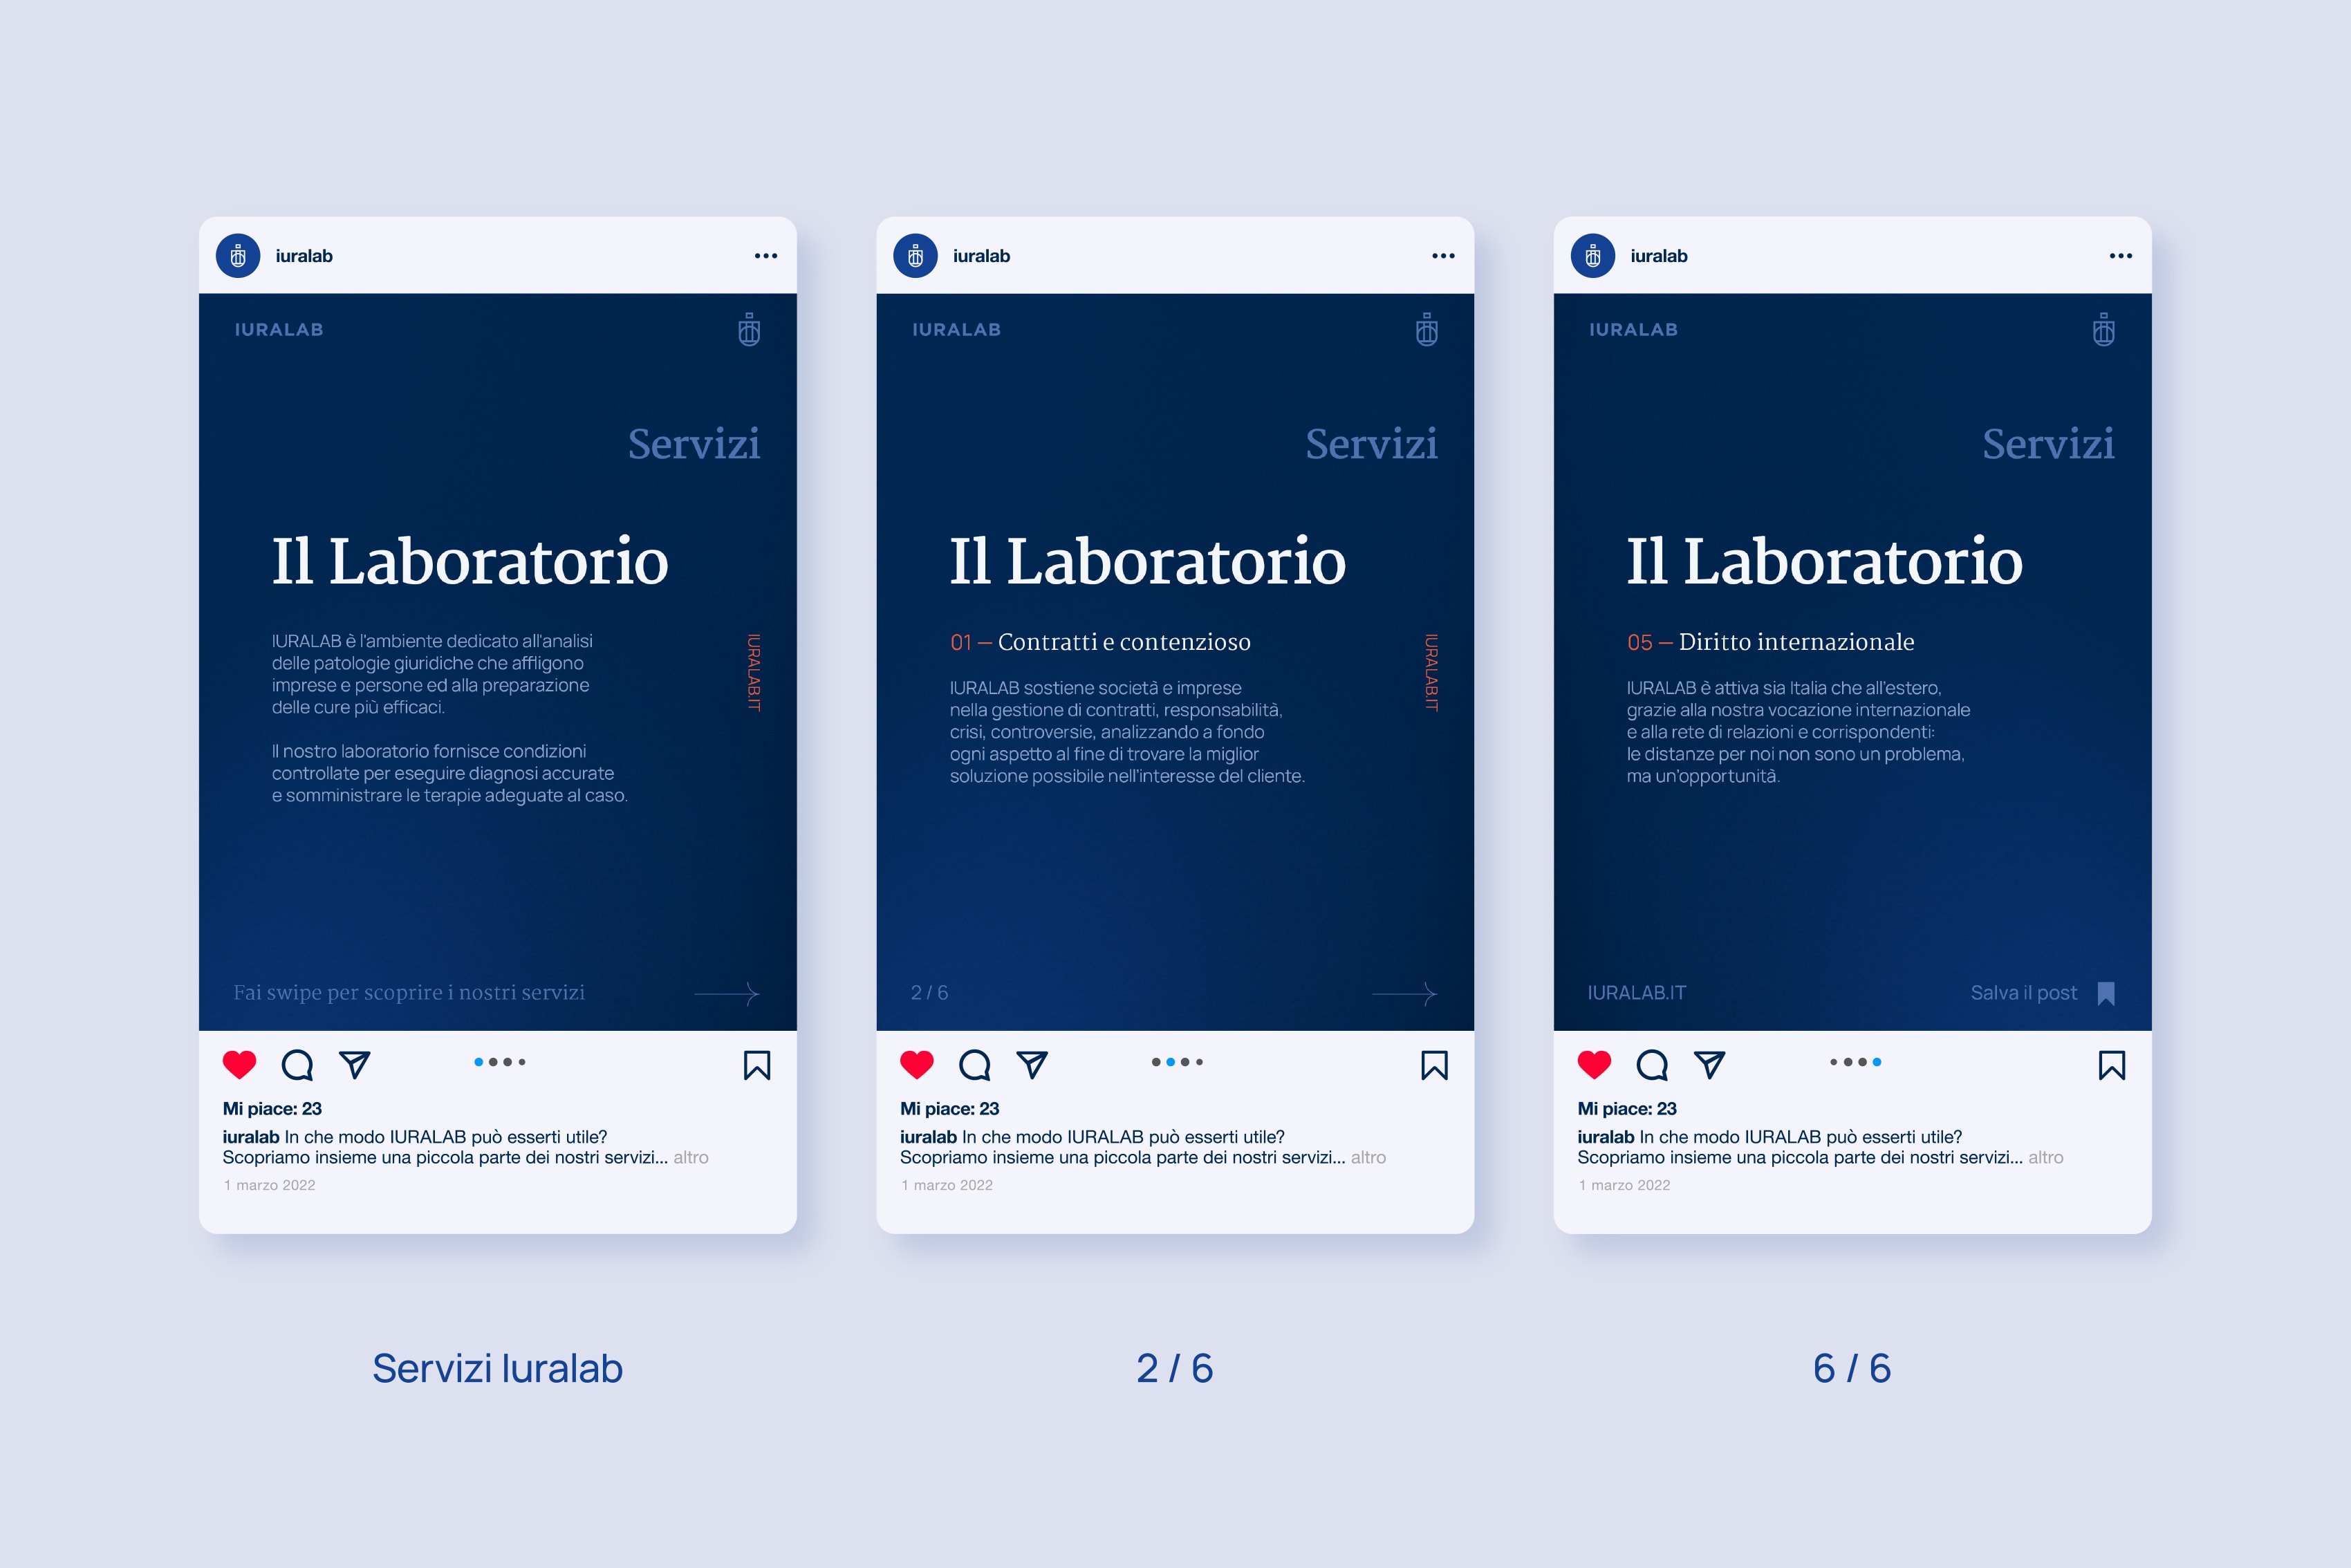This screenshot has height=1568, width=2351.
Task: Open the iuralab username in the 2 / 6 post header
Action: (x=981, y=256)
